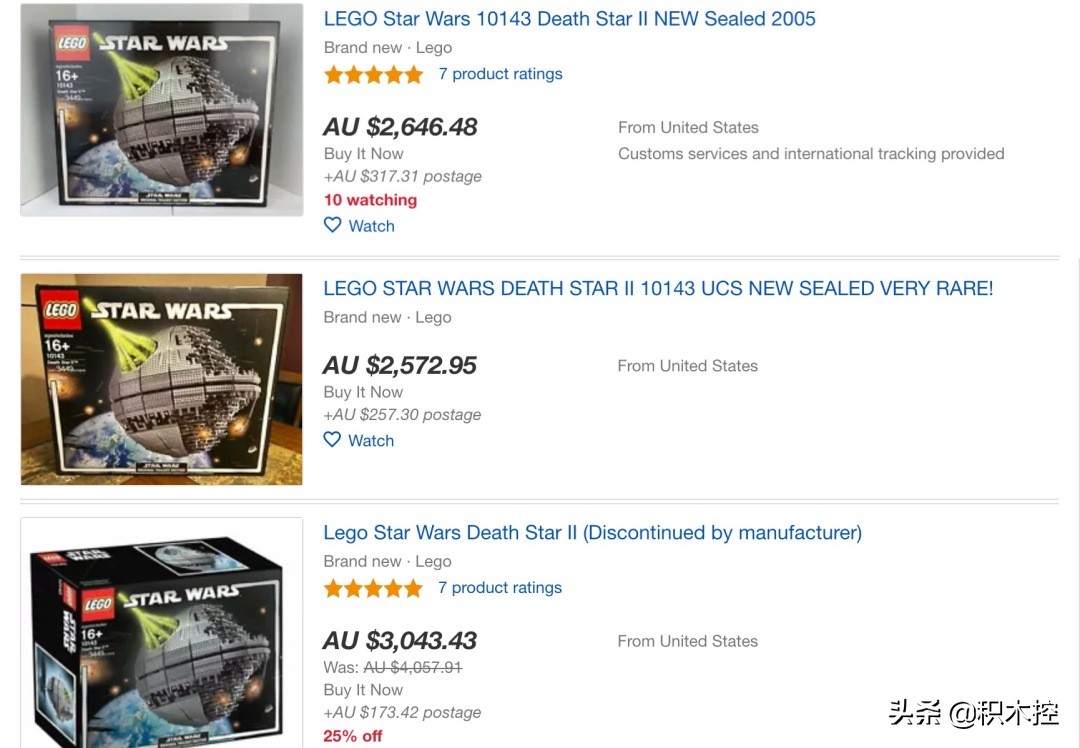
Task: Click the AU $2,572.95 price
Action: 400,365
